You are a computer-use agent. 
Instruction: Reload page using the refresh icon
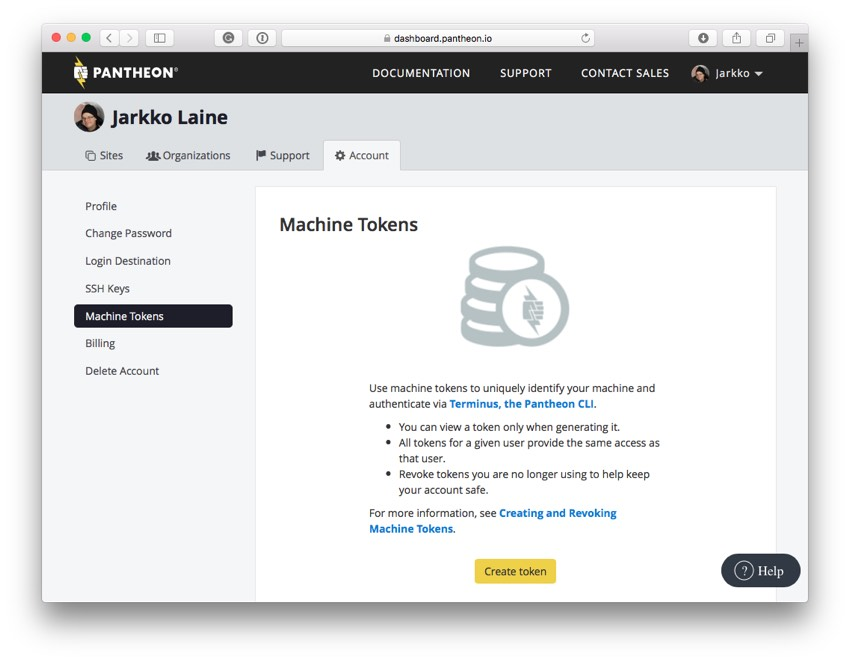[x=585, y=38]
